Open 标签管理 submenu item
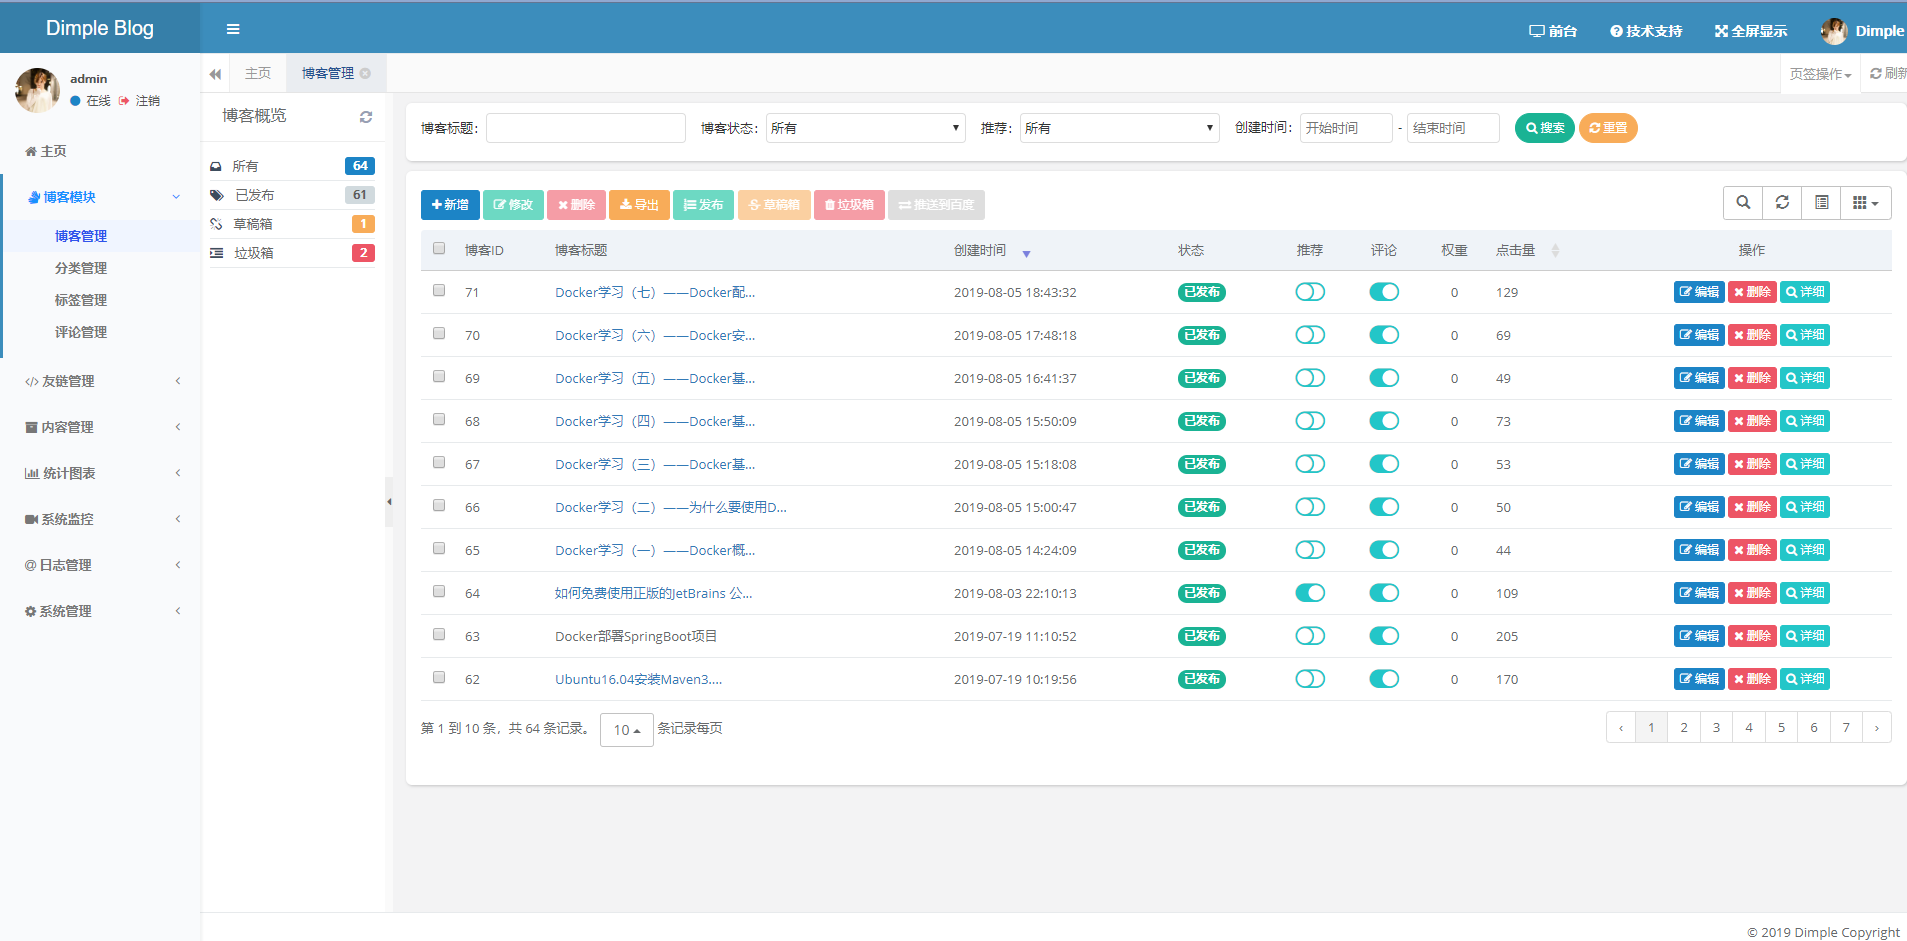 81,300
